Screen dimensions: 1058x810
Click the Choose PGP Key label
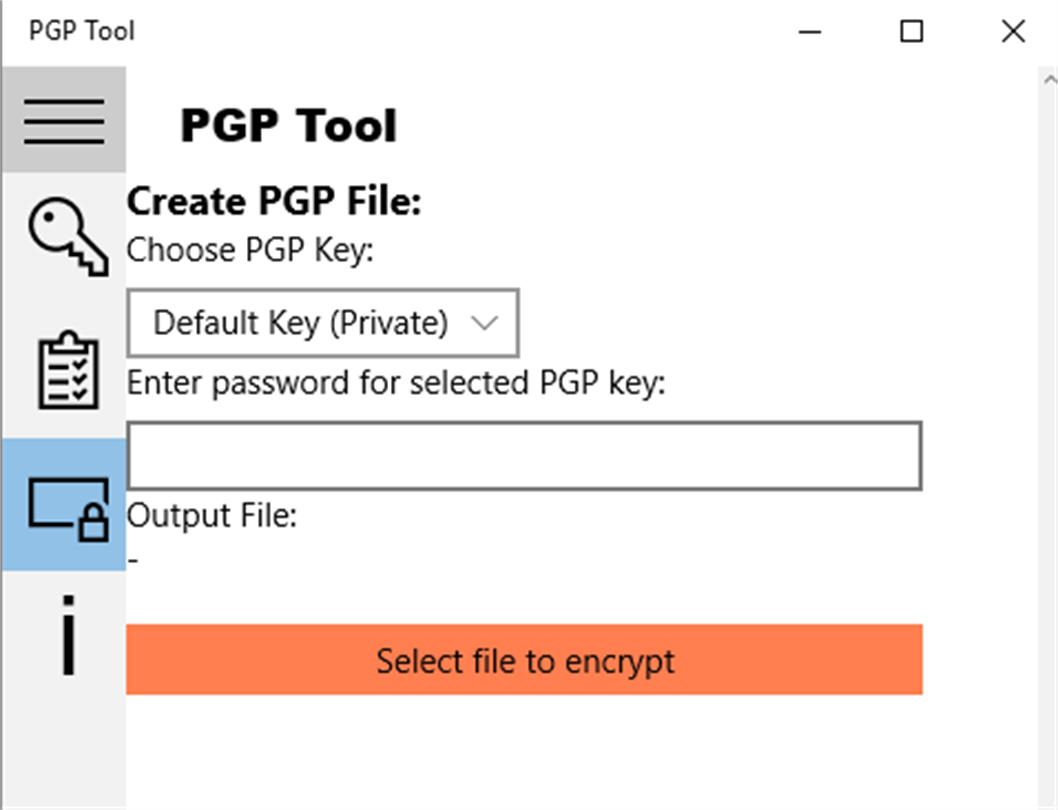pos(249,249)
